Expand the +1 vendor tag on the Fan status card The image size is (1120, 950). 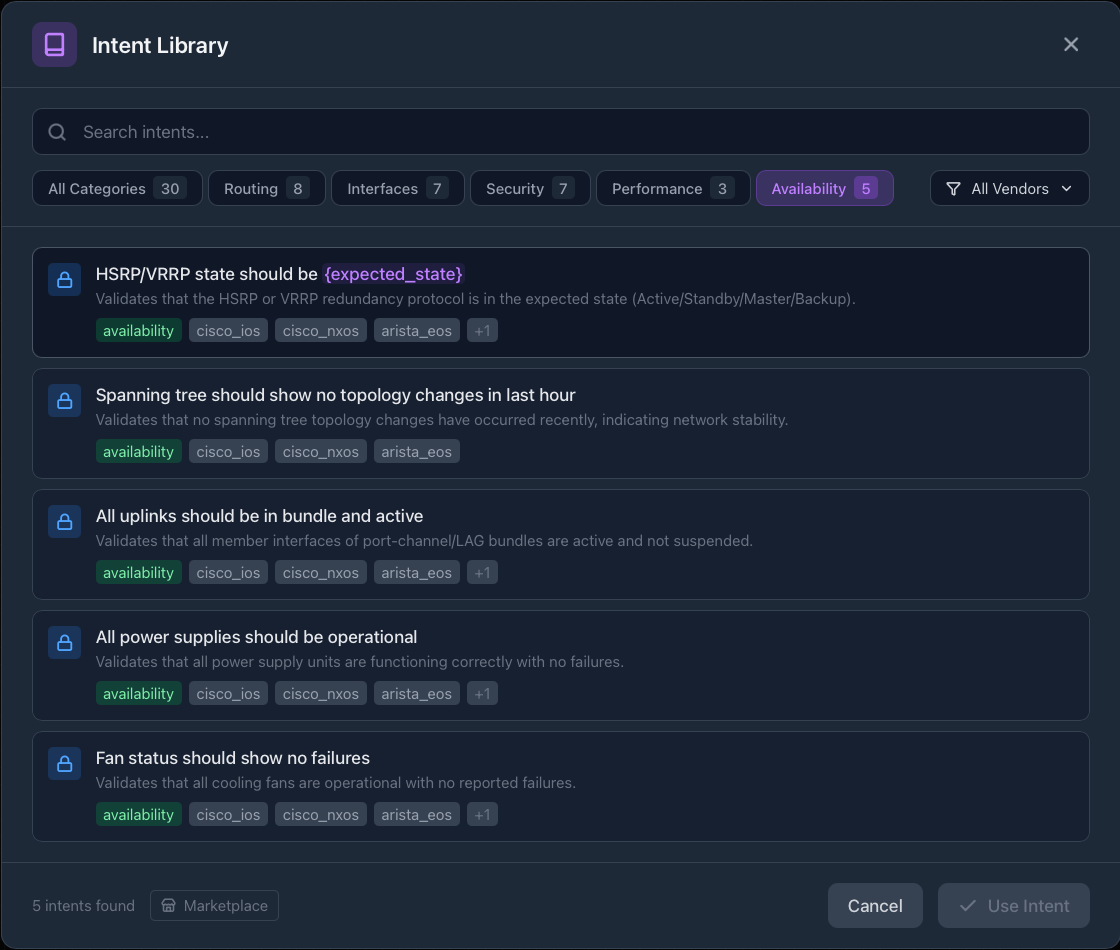(482, 814)
